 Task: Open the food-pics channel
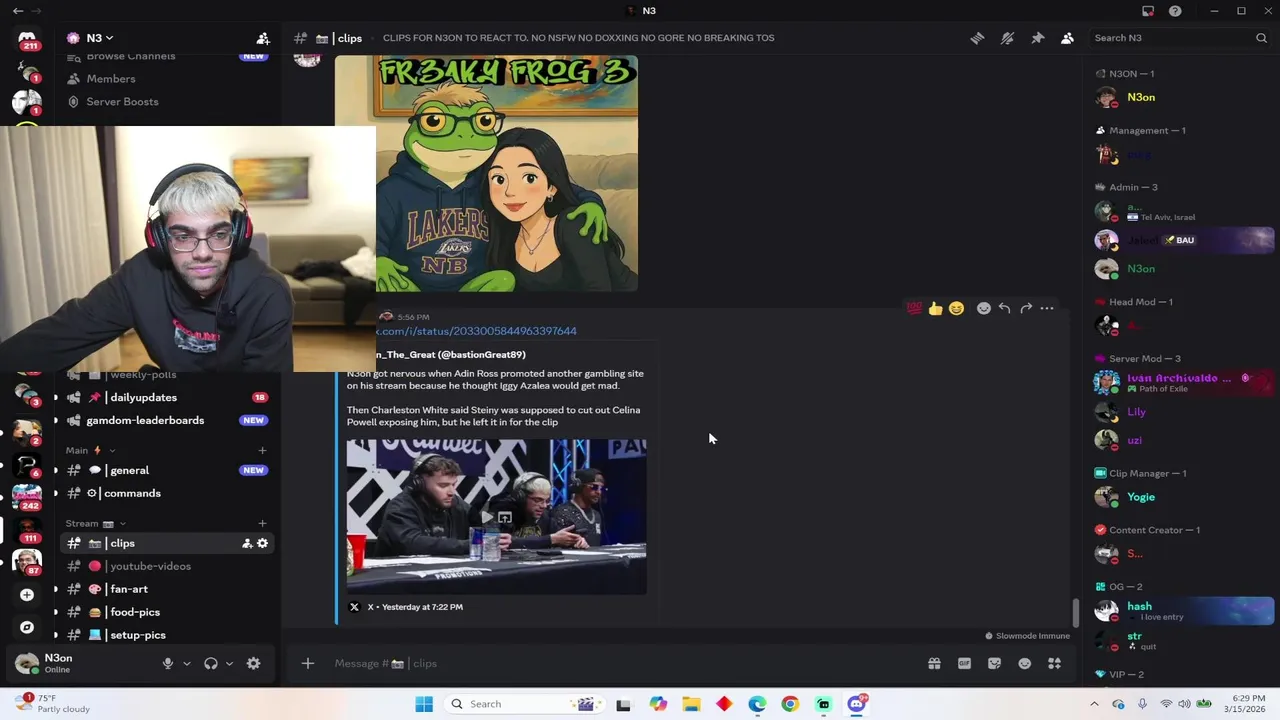click(x=135, y=612)
